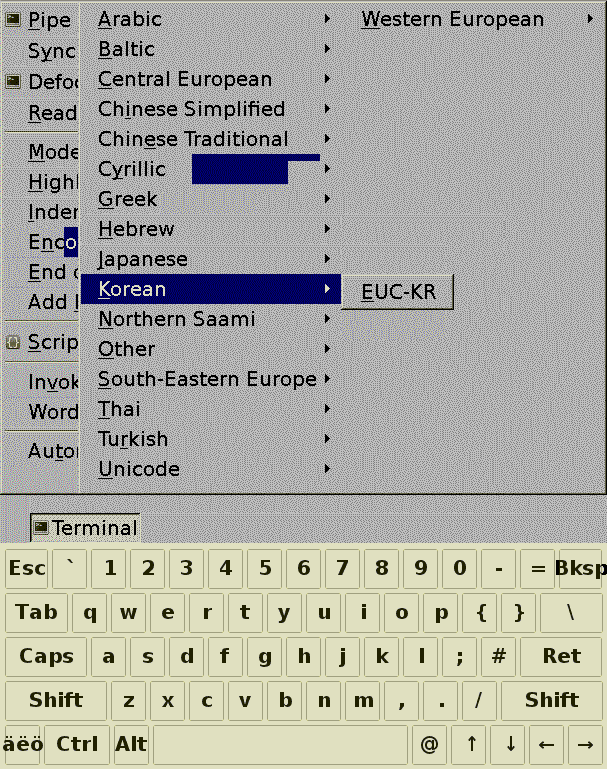Open the Turkish encoding submenu
The height and width of the screenshot is (769, 607).
point(211,439)
